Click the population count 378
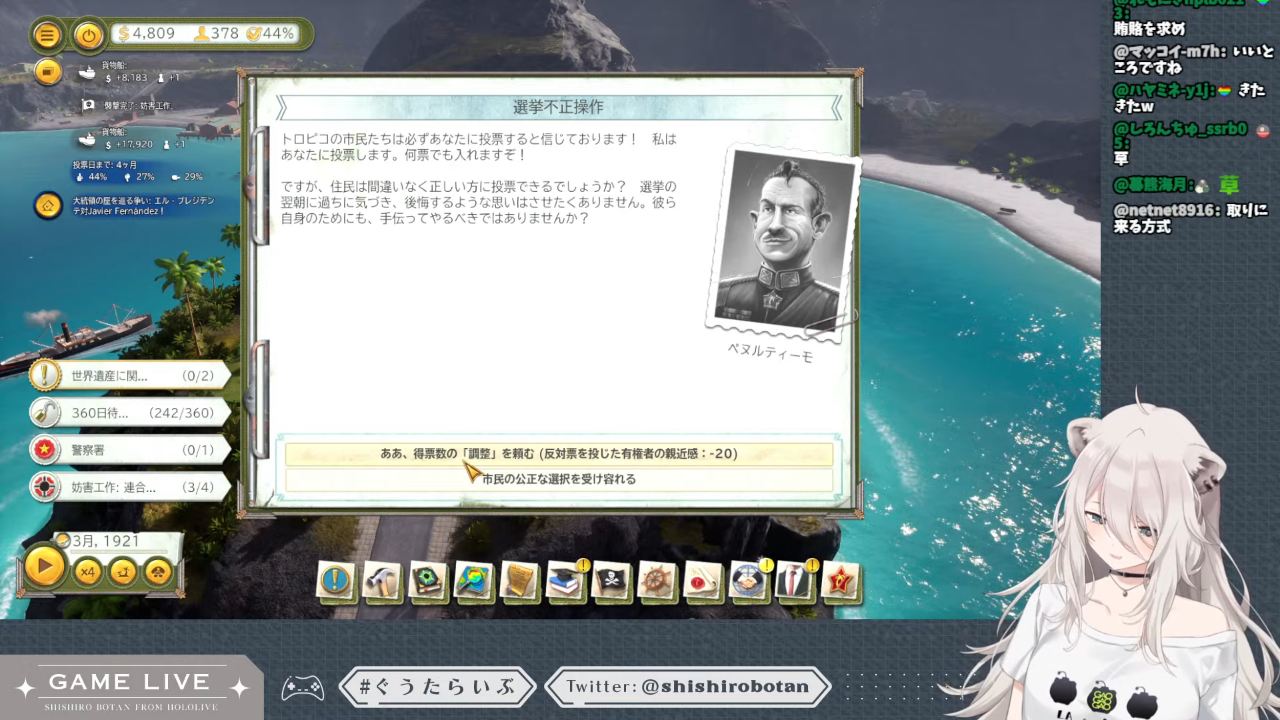1280x720 pixels. click(x=216, y=34)
